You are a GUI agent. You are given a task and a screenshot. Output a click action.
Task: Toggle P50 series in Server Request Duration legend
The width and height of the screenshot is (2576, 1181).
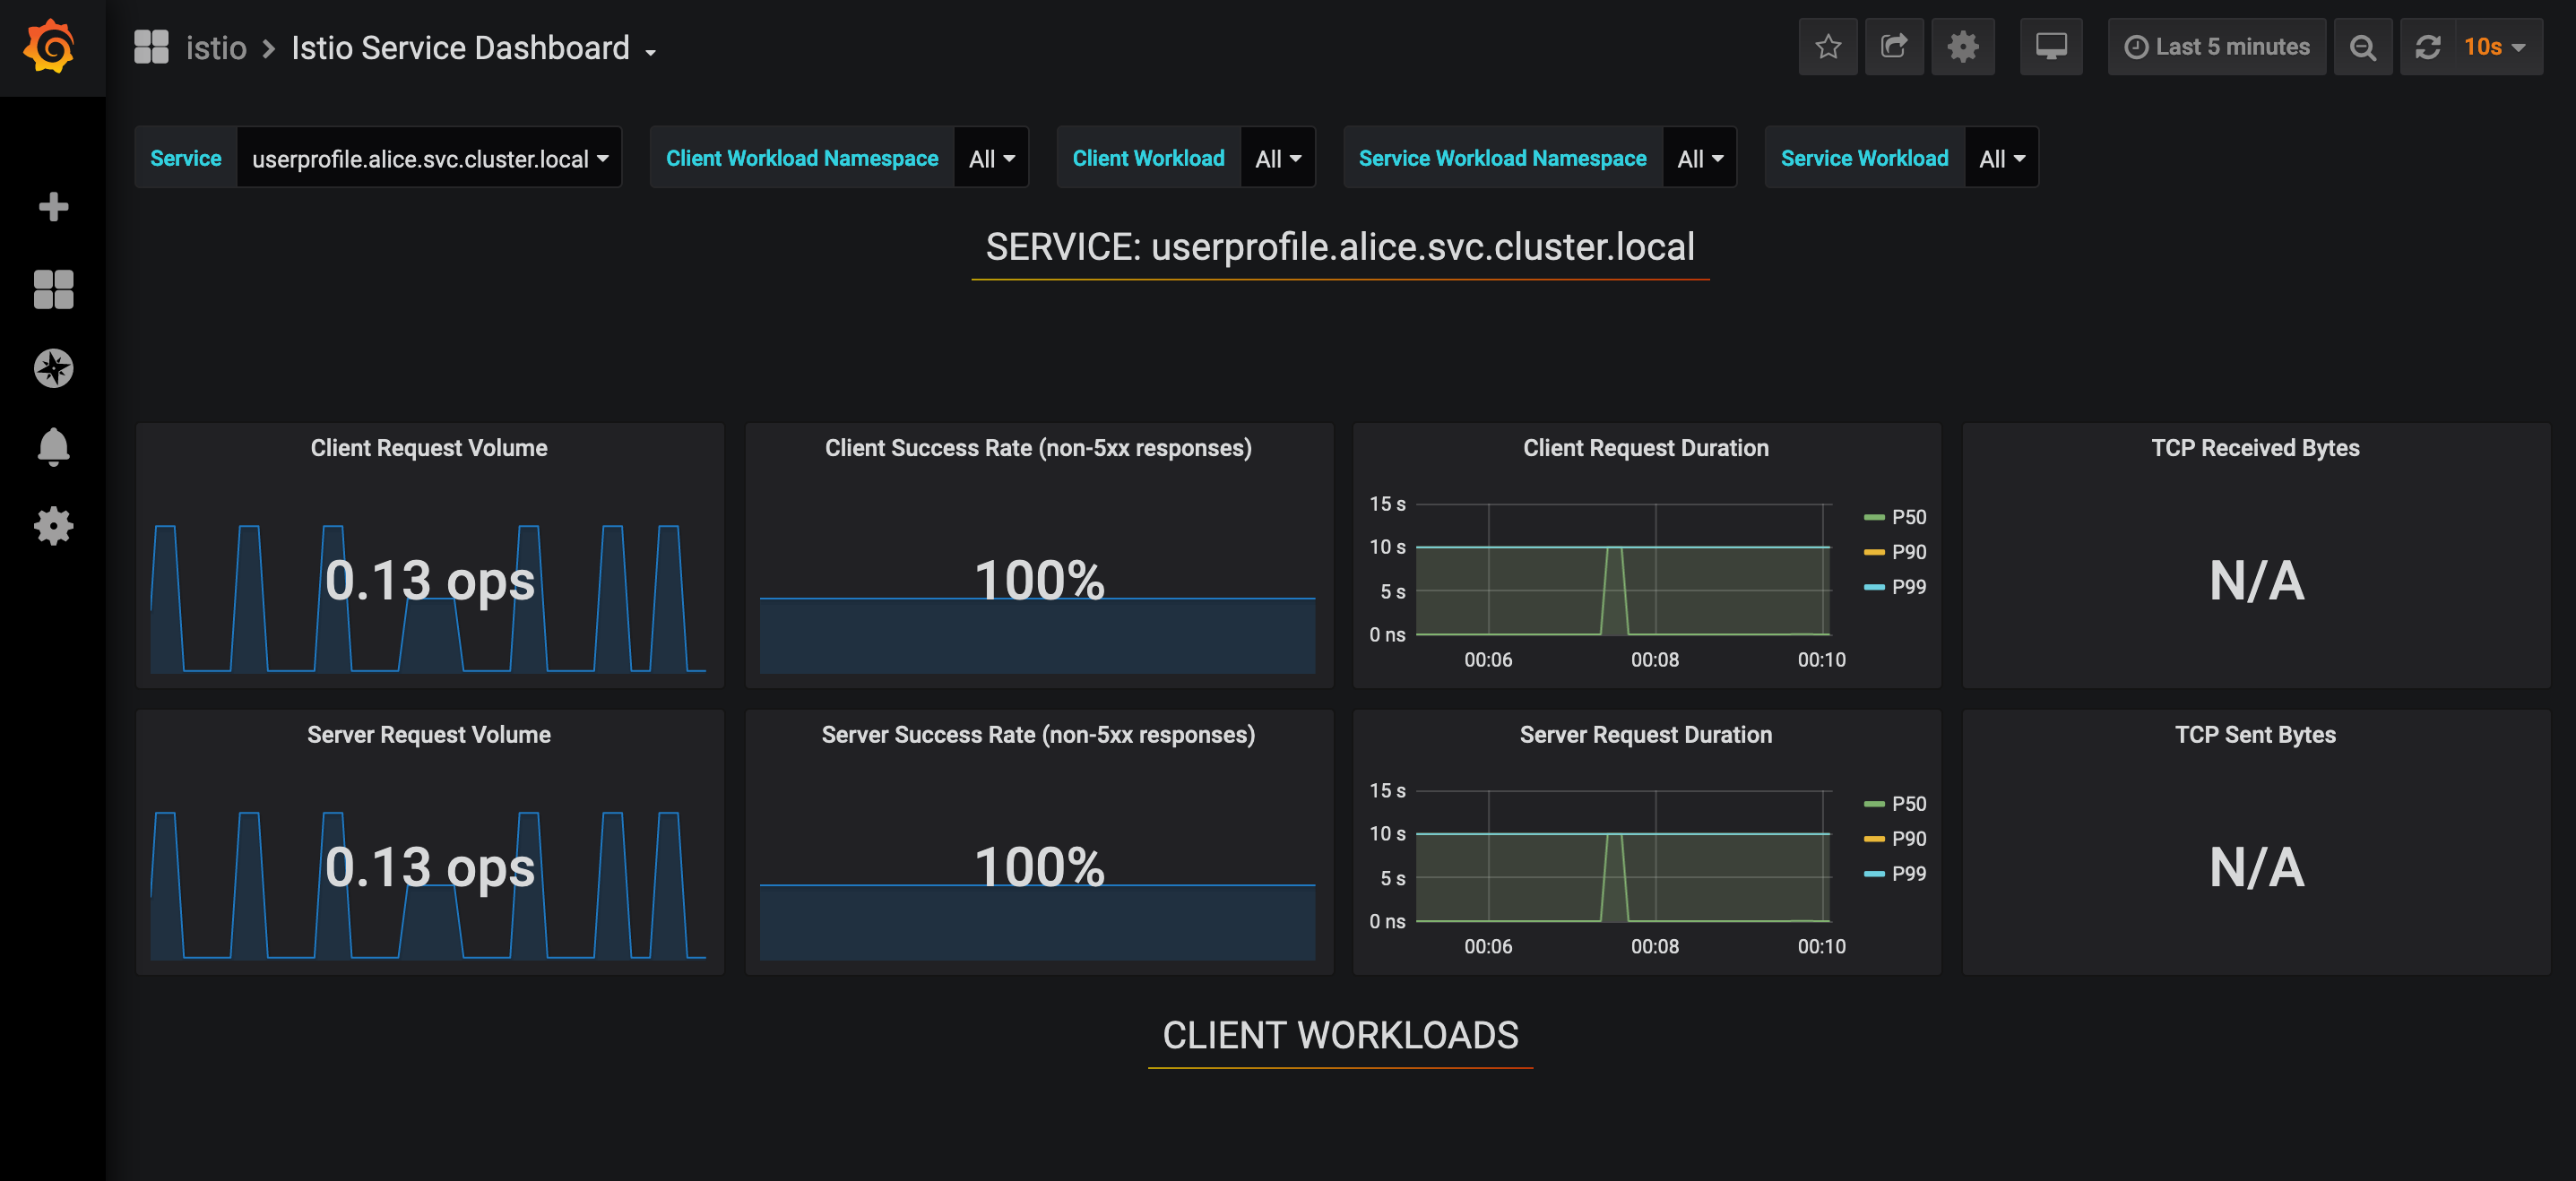click(x=1908, y=804)
